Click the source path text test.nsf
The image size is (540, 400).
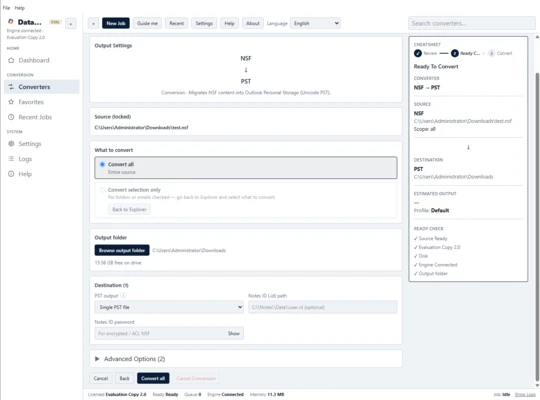tap(141, 127)
